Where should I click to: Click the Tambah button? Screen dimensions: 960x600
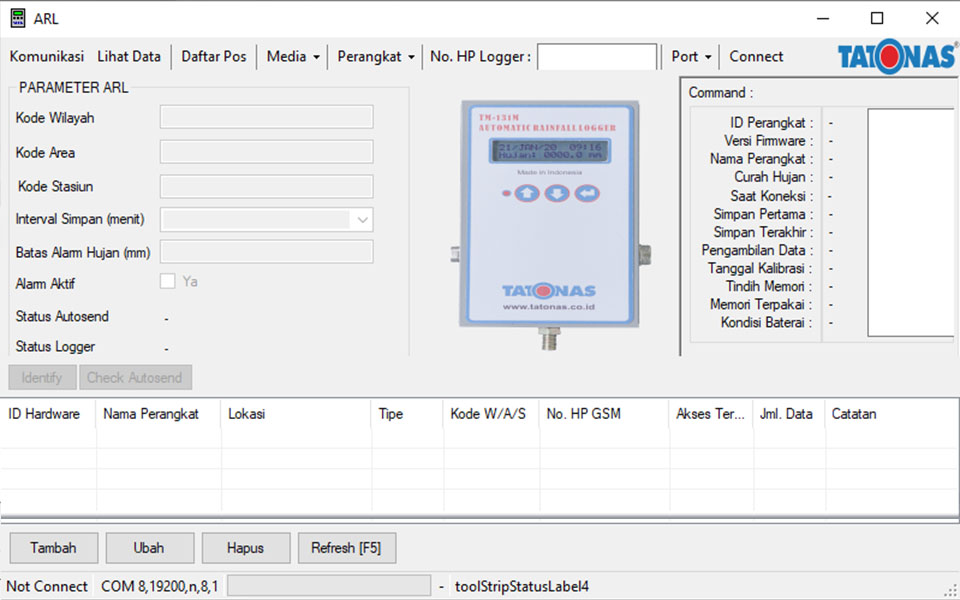pyautogui.click(x=53, y=548)
